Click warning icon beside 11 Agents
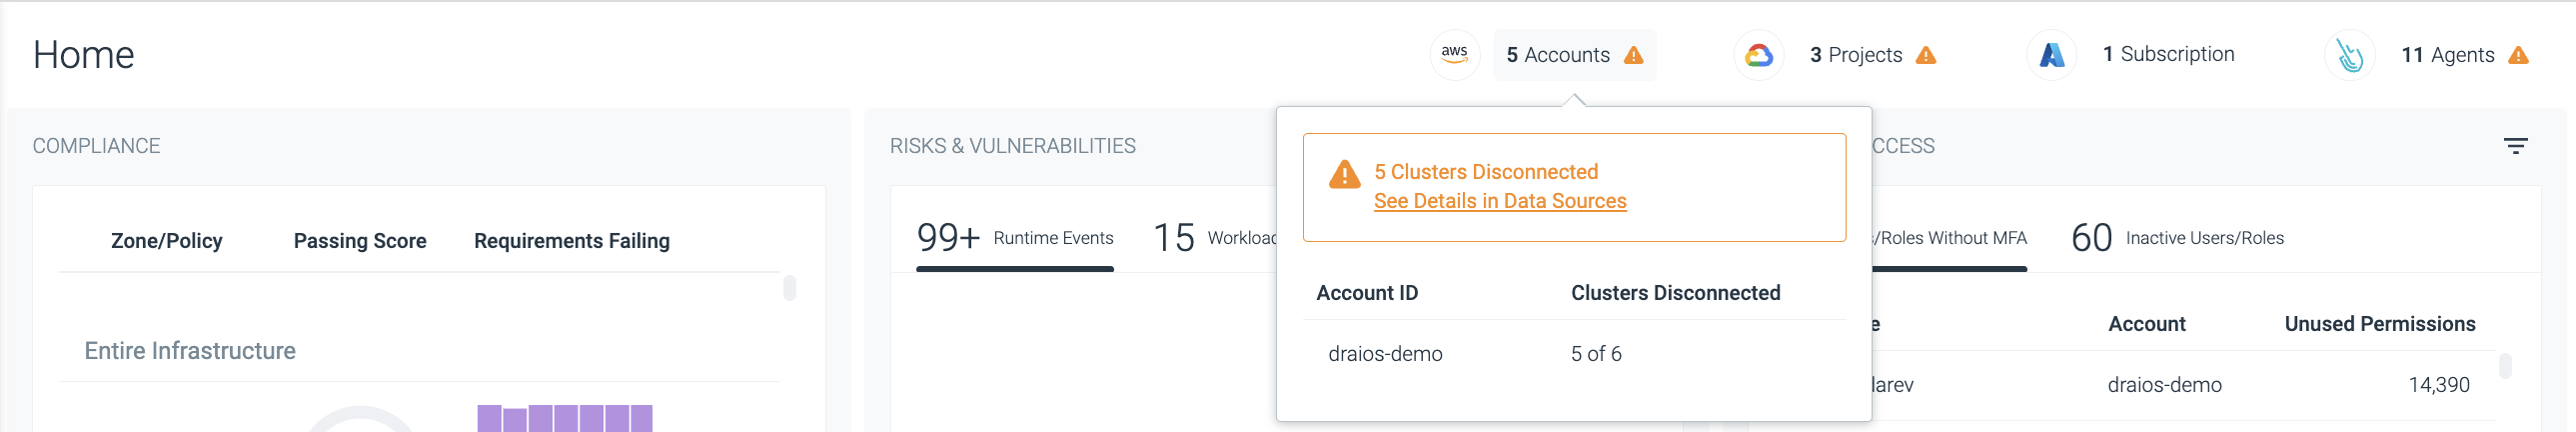Screen dimensions: 2576x432 click(2519, 55)
